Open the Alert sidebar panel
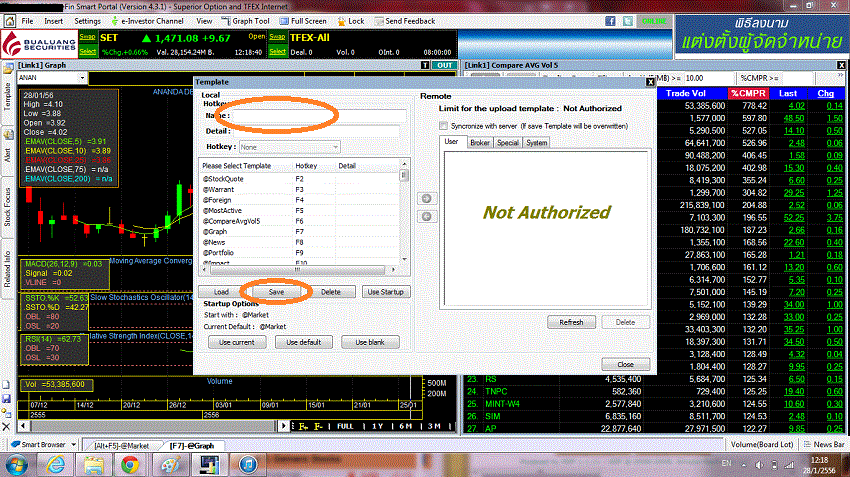Screen dimensions: 850x477 (7, 154)
